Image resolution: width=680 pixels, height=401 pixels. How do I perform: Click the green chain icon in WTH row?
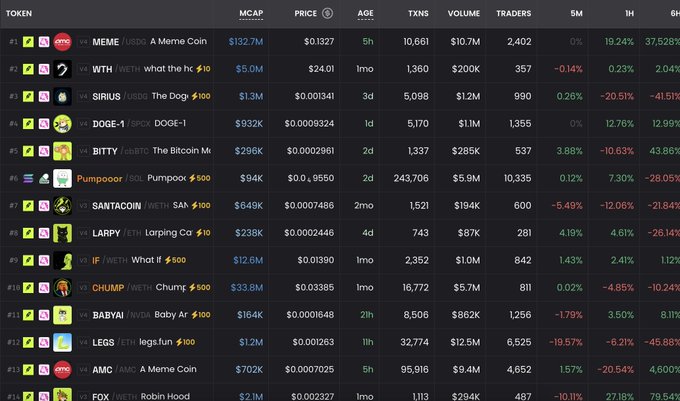point(28,69)
